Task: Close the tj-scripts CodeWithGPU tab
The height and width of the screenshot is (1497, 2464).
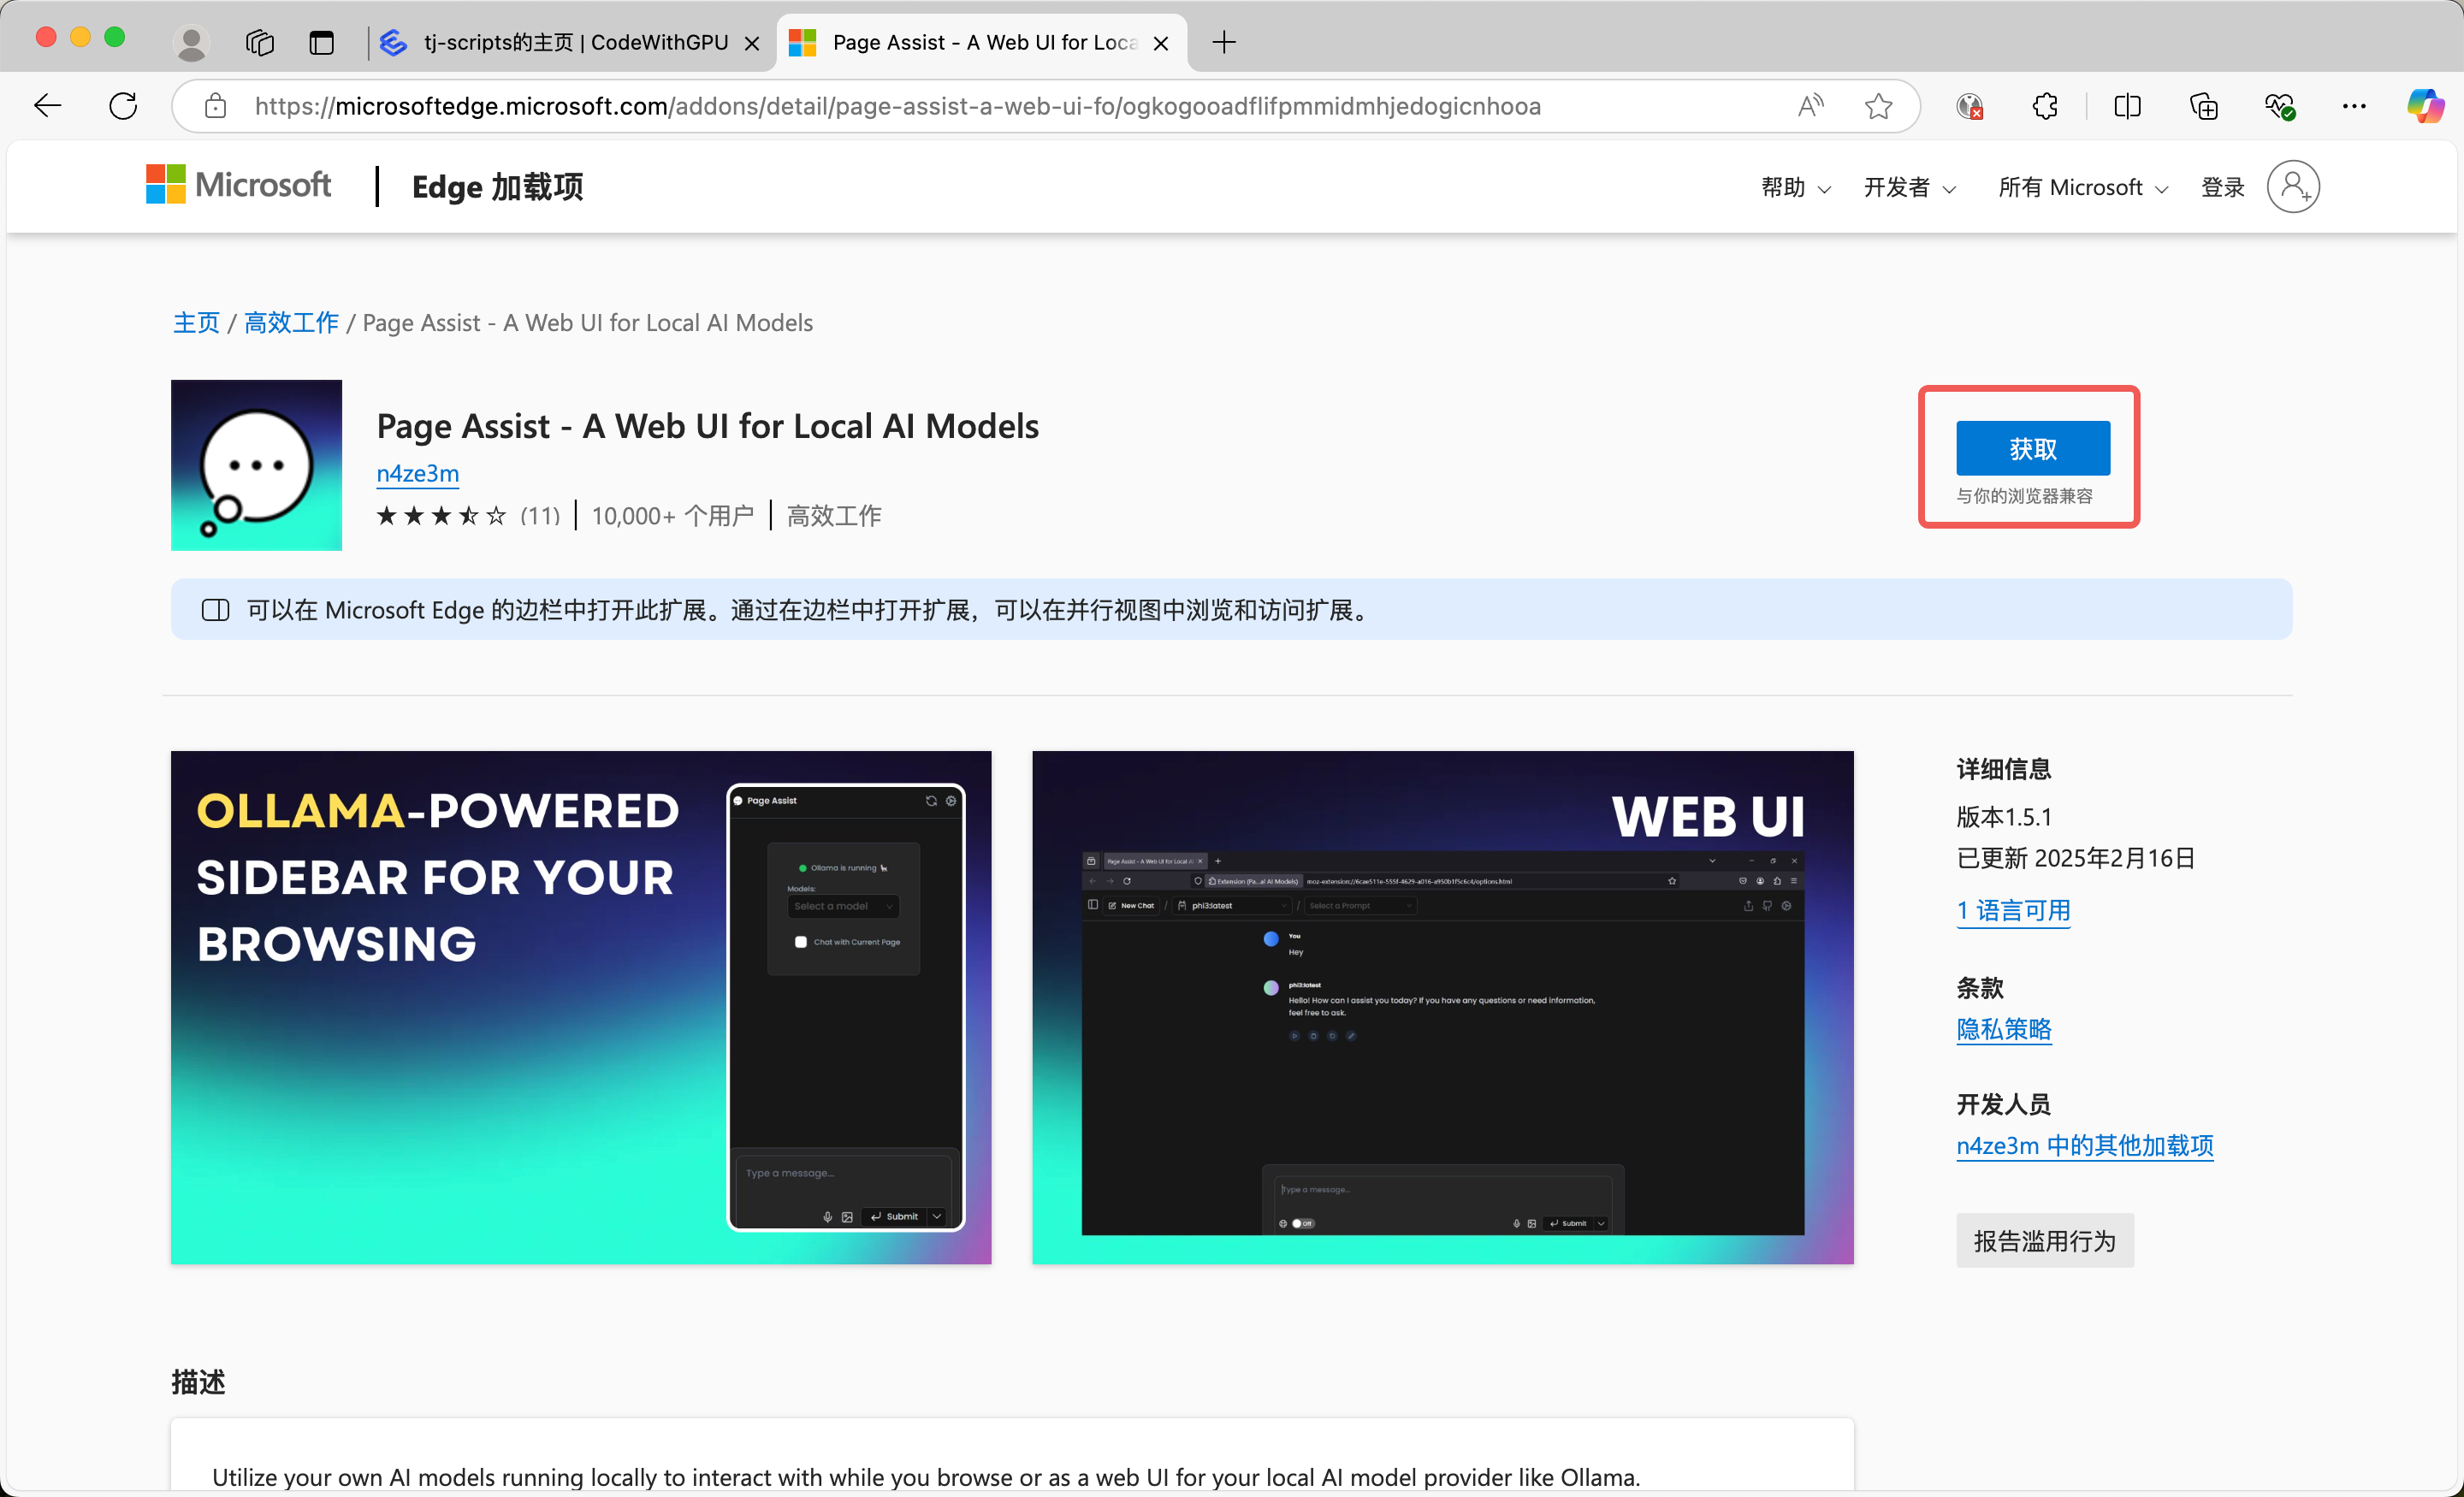Action: click(x=752, y=43)
